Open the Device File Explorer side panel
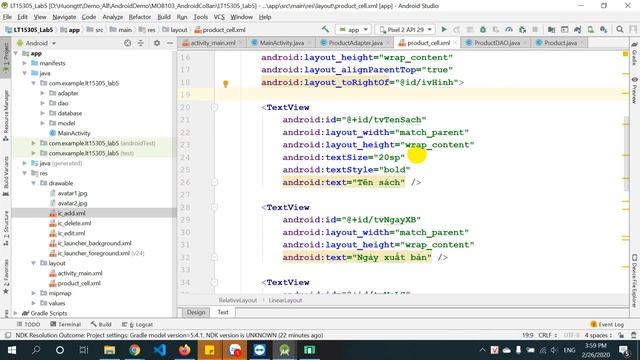Screen dimensions: 640x360 pos(634,282)
